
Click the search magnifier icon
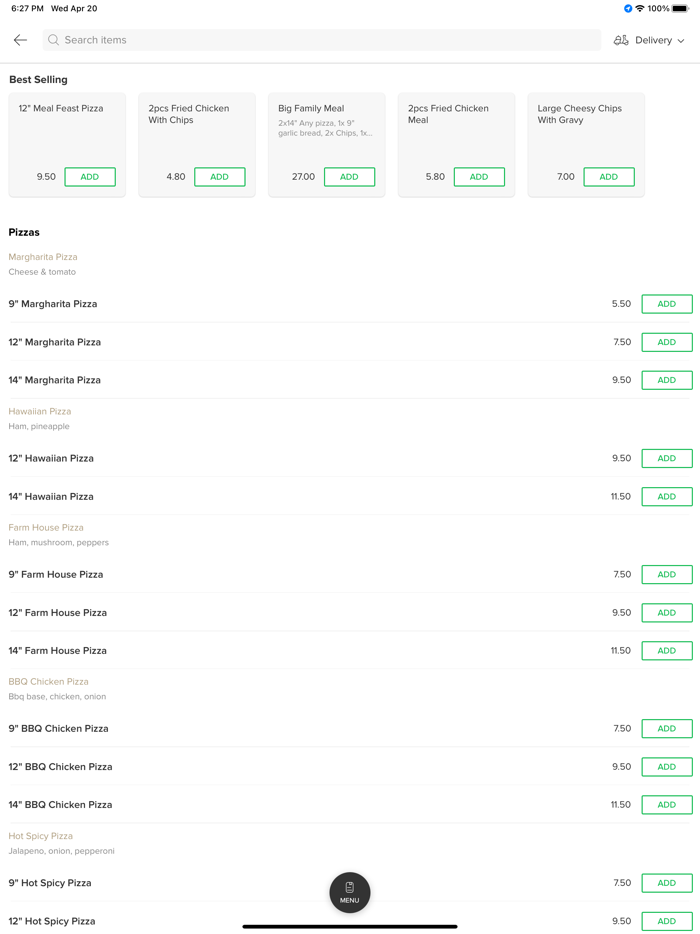54,40
